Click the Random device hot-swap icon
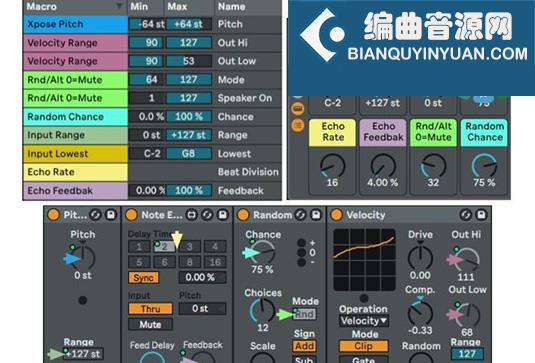The width and height of the screenshot is (535, 363). click(301, 215)
